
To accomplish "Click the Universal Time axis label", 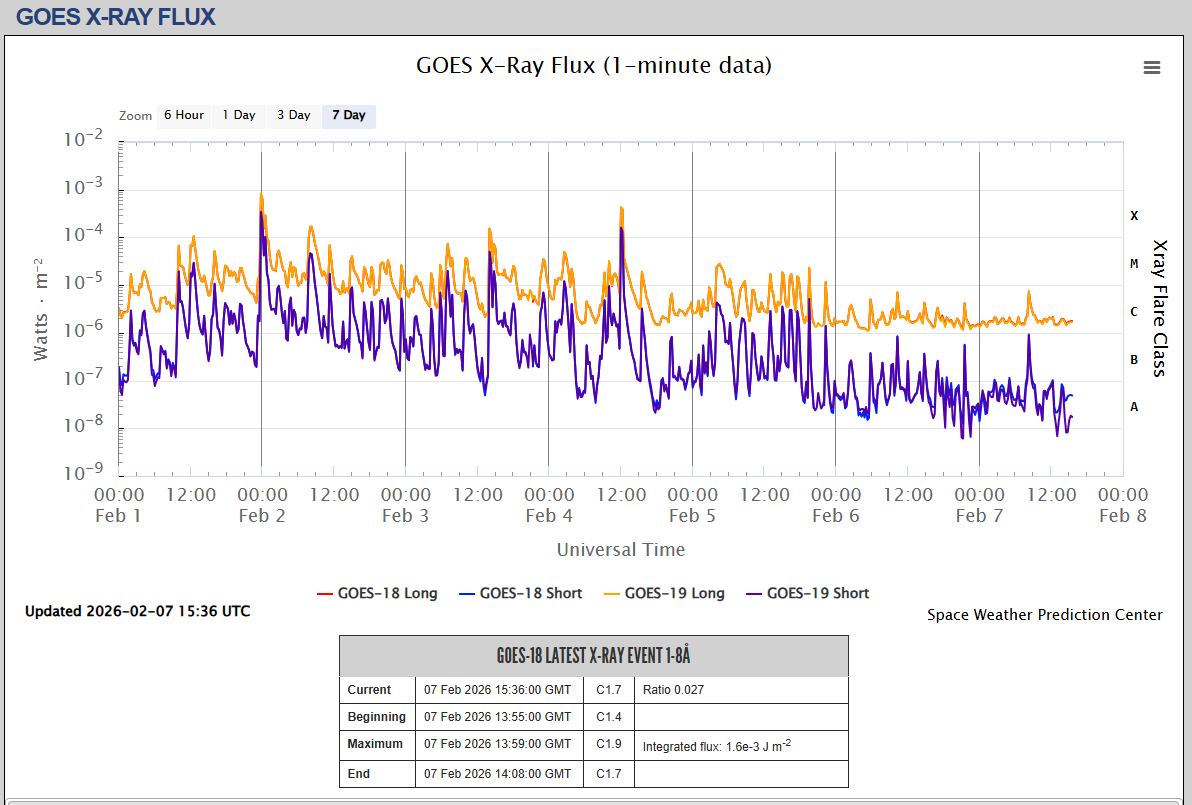I will point(621,549).
